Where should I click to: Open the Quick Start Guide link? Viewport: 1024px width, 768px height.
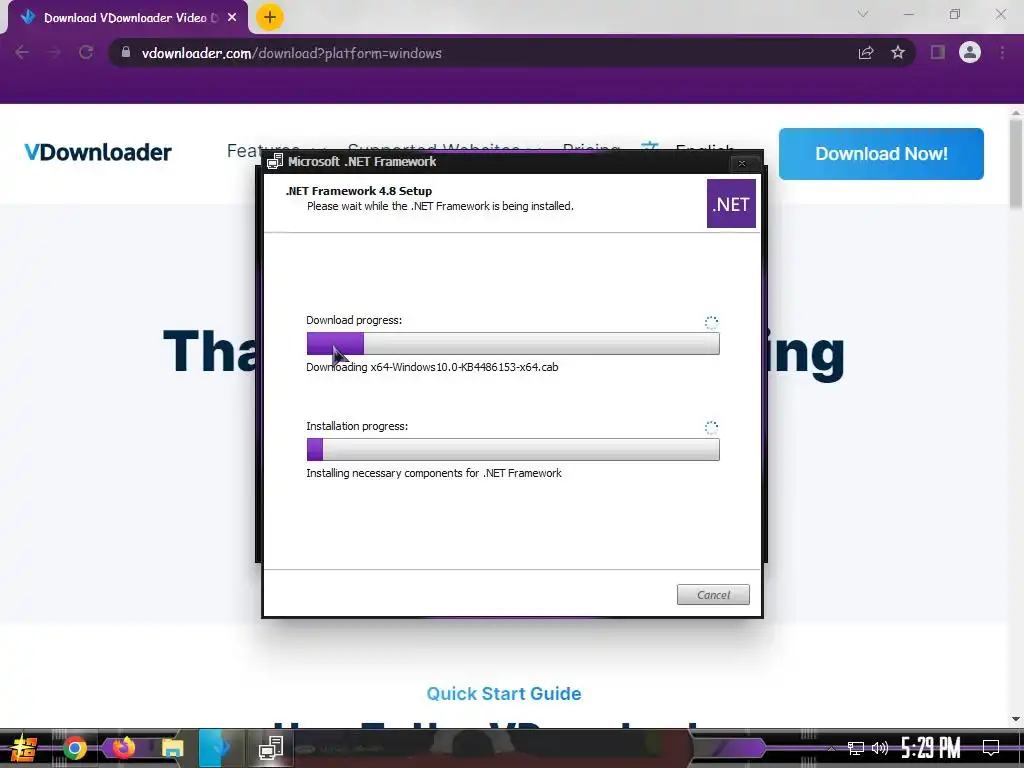click(x=504, y=694)
